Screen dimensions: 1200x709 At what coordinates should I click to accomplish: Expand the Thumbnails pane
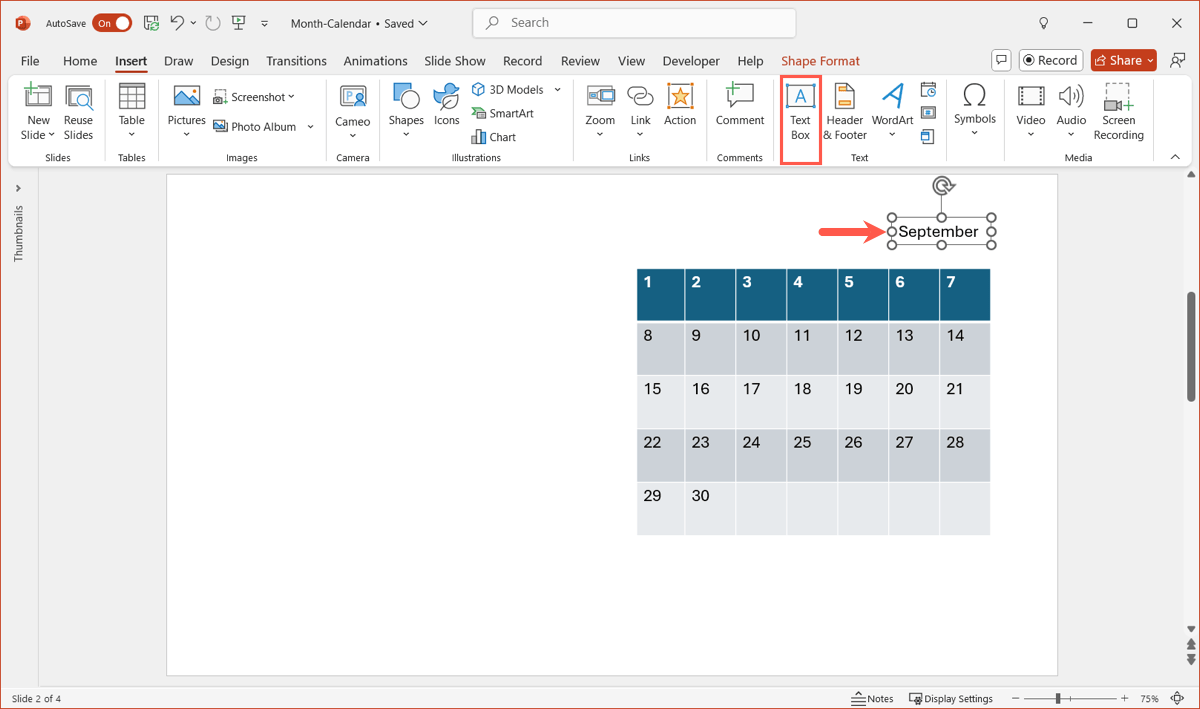click(18, 188)
